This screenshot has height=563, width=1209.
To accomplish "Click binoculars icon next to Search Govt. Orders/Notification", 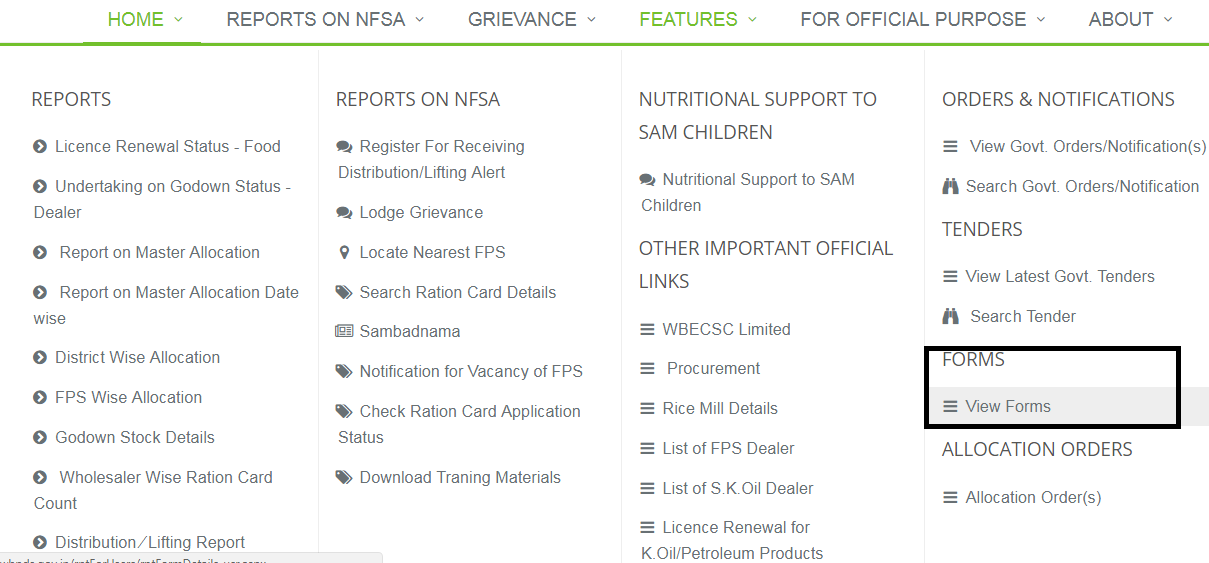I will (x=951, y=187).
